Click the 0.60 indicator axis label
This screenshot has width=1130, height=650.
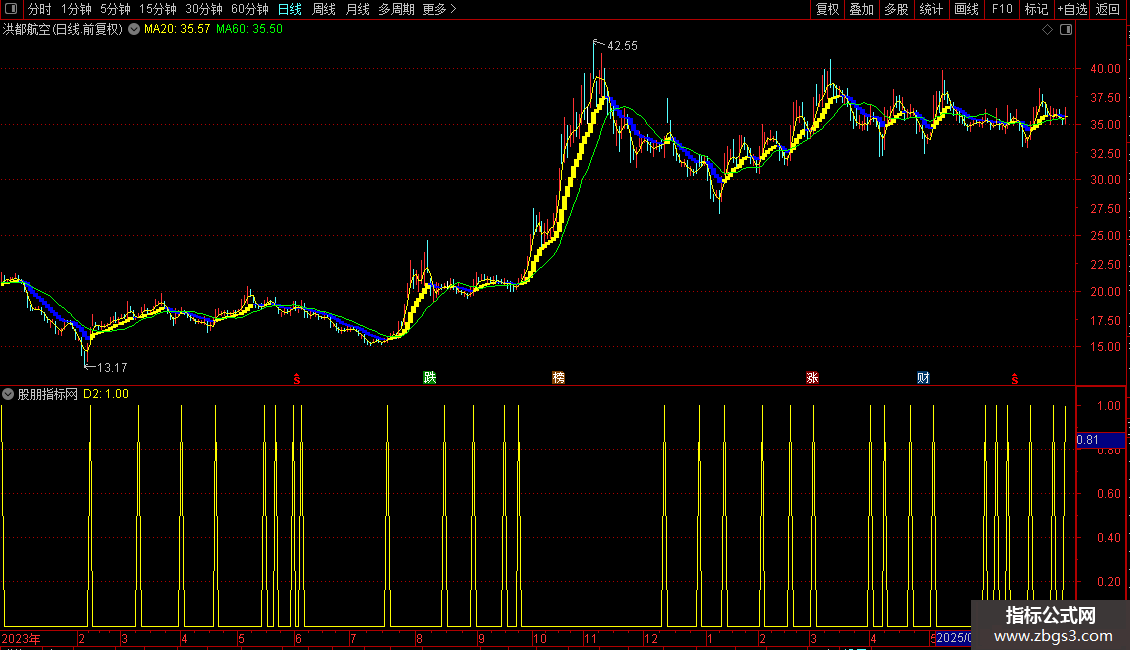[x=1108, y=494]
